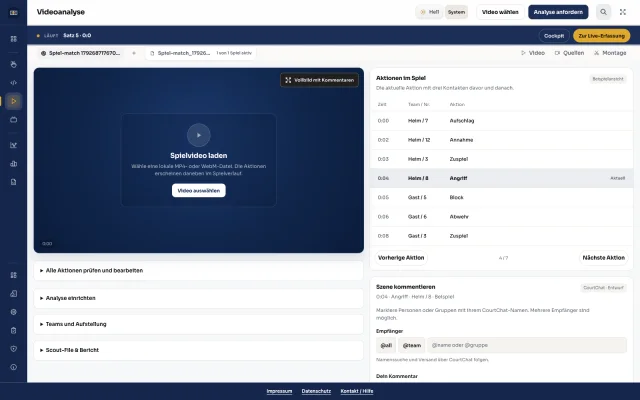640x400 pixels.
Task: Switch theme to Hell
Action: click(x=430, y=12)
